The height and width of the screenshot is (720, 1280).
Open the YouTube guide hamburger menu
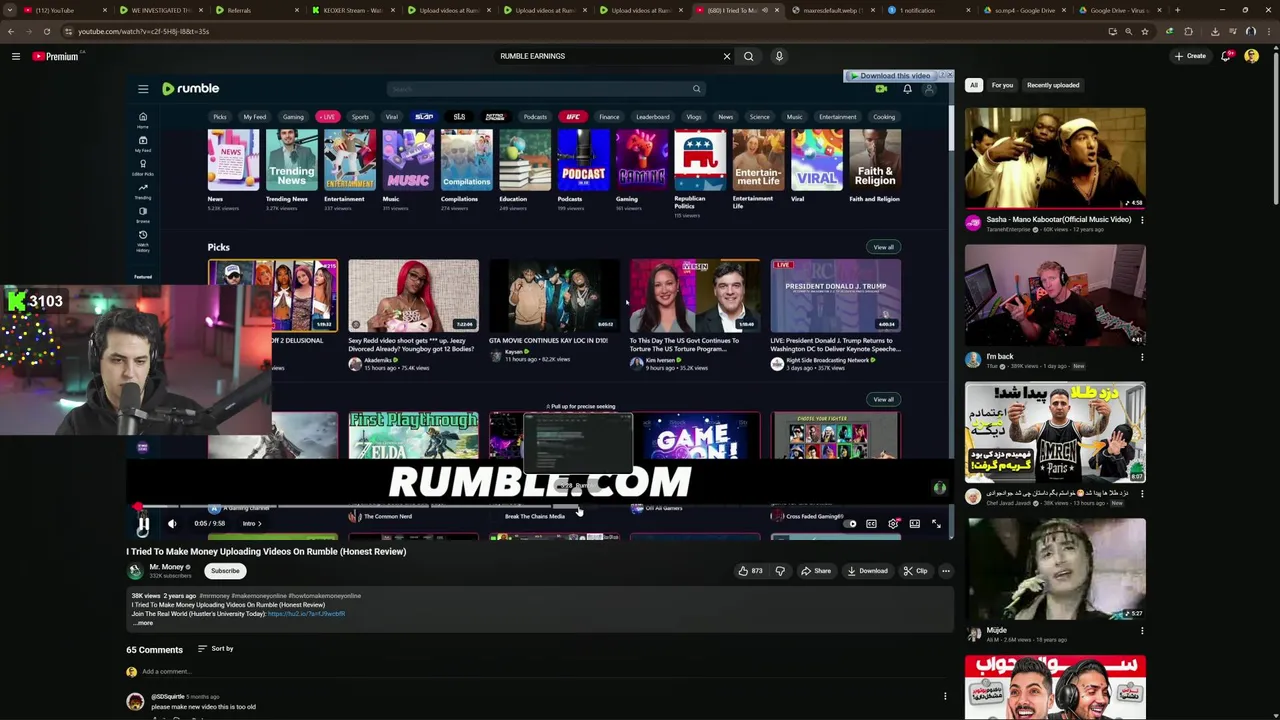[x=16, y=56]
